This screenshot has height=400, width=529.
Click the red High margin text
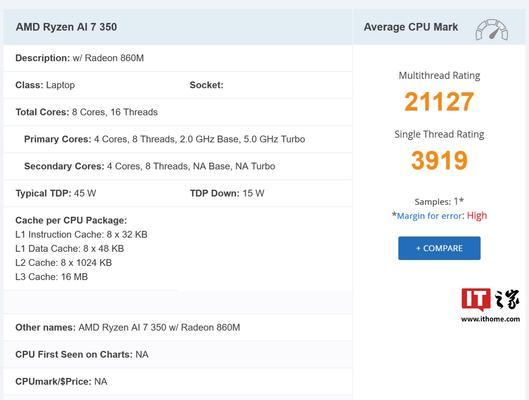click(477, 216)
